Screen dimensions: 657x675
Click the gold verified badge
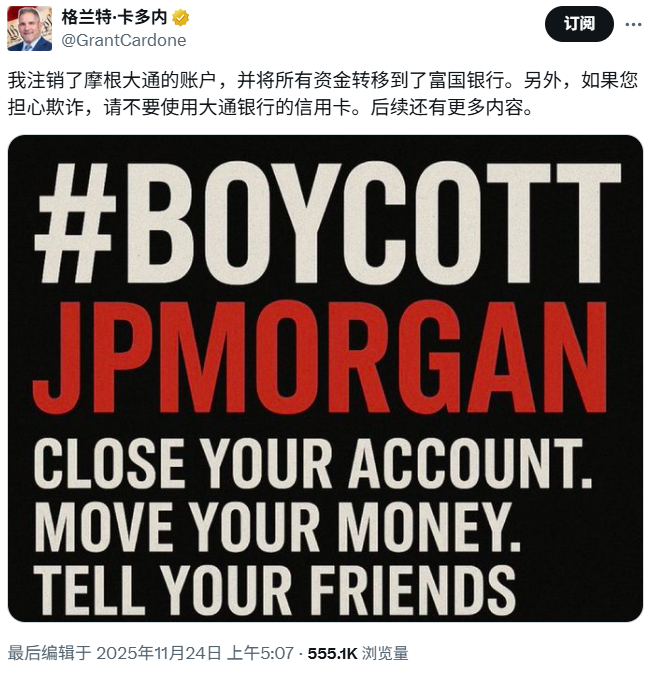(x=181, y=18)
